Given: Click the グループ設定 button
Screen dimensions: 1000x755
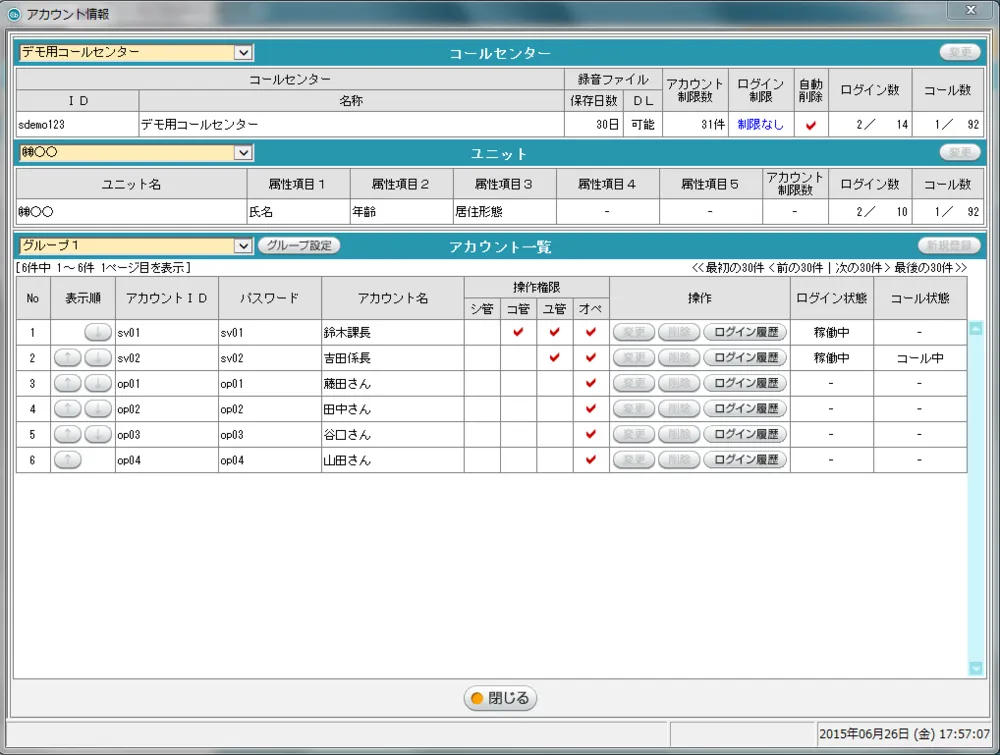Looking at the screenshot, I should click(298, 246).
